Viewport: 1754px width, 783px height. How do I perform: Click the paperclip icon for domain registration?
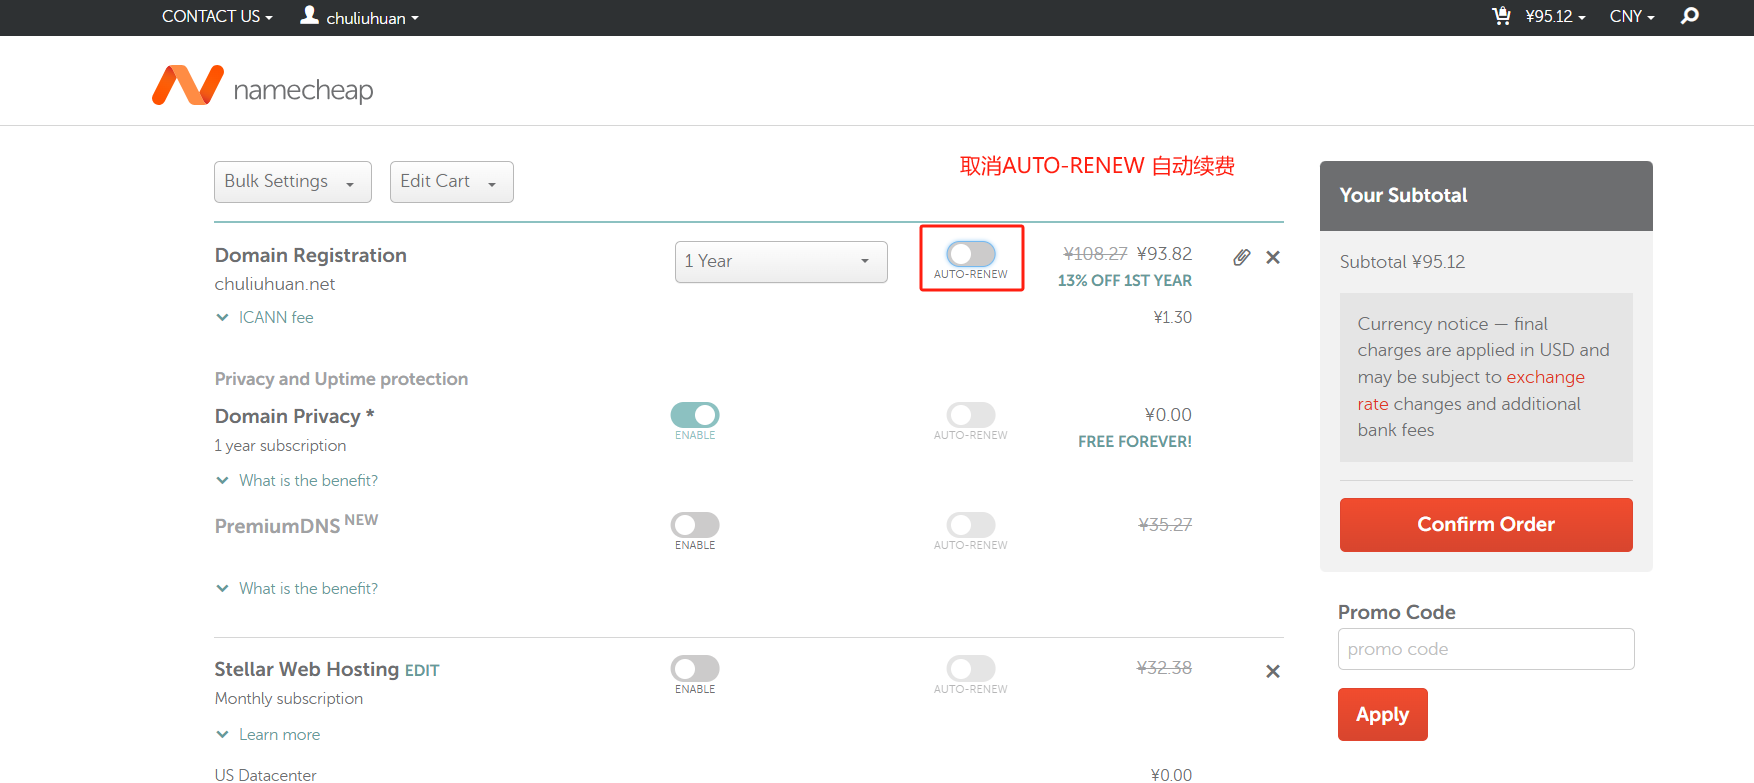(1241, 257)
